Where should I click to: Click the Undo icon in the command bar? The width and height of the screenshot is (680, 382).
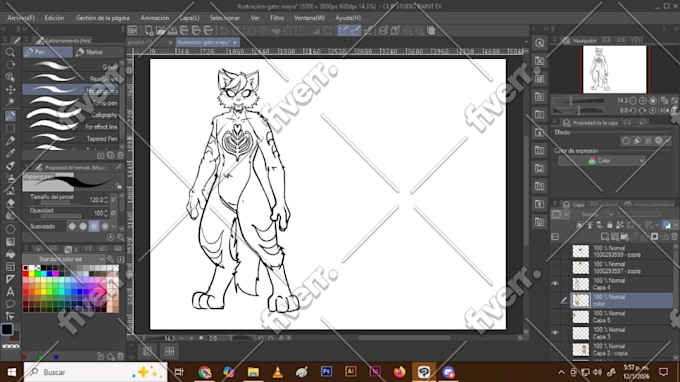tap(224, 30)
